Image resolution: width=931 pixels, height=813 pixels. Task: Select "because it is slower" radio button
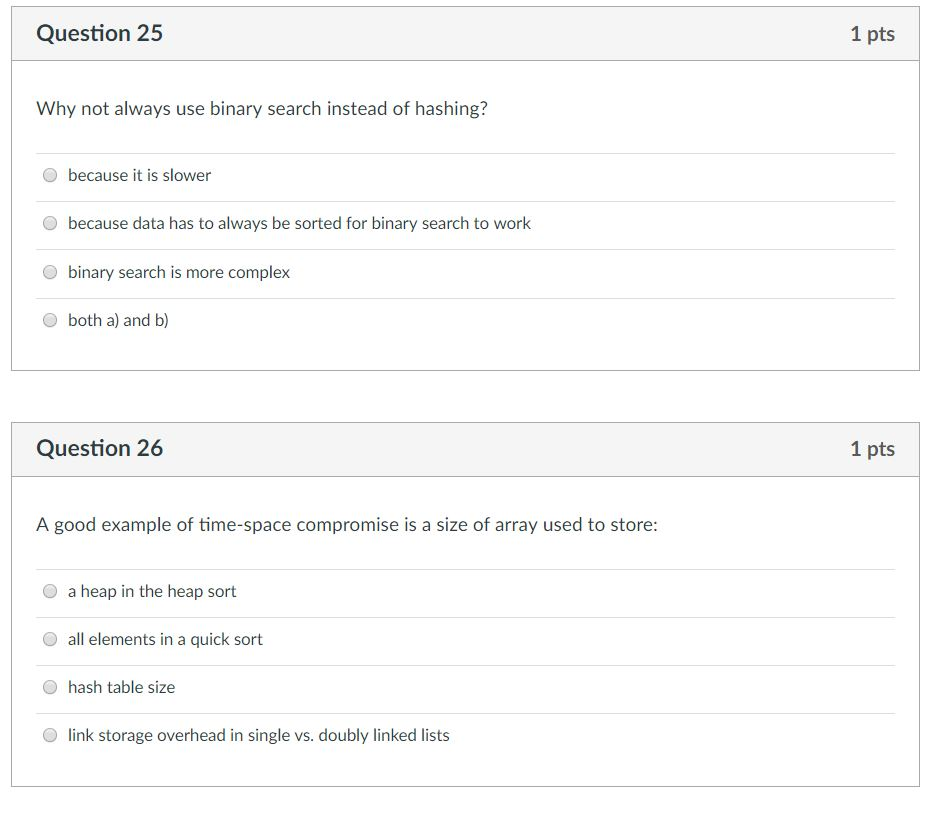coord(50,174)
